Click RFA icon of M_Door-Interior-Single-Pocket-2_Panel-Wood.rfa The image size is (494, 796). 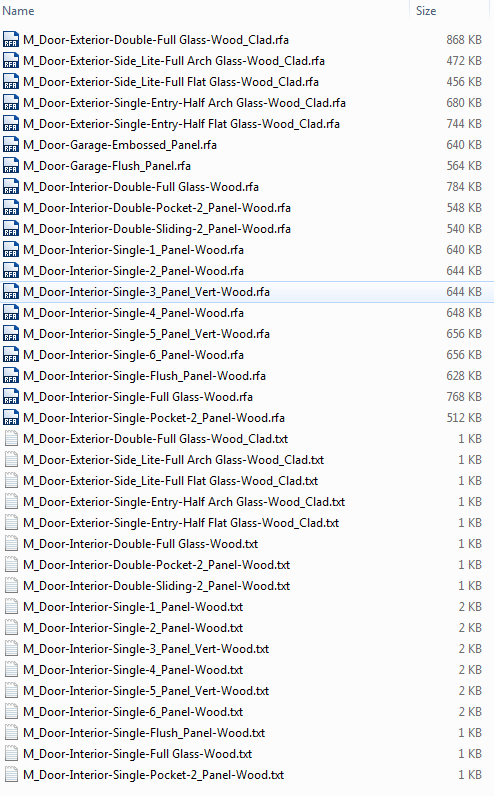pos(11,418)
